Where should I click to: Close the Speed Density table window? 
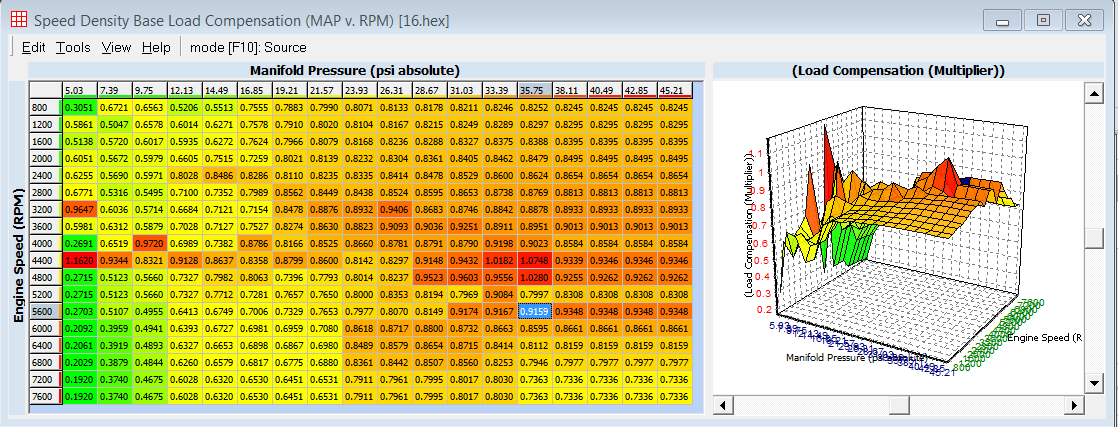[1085, 19]
